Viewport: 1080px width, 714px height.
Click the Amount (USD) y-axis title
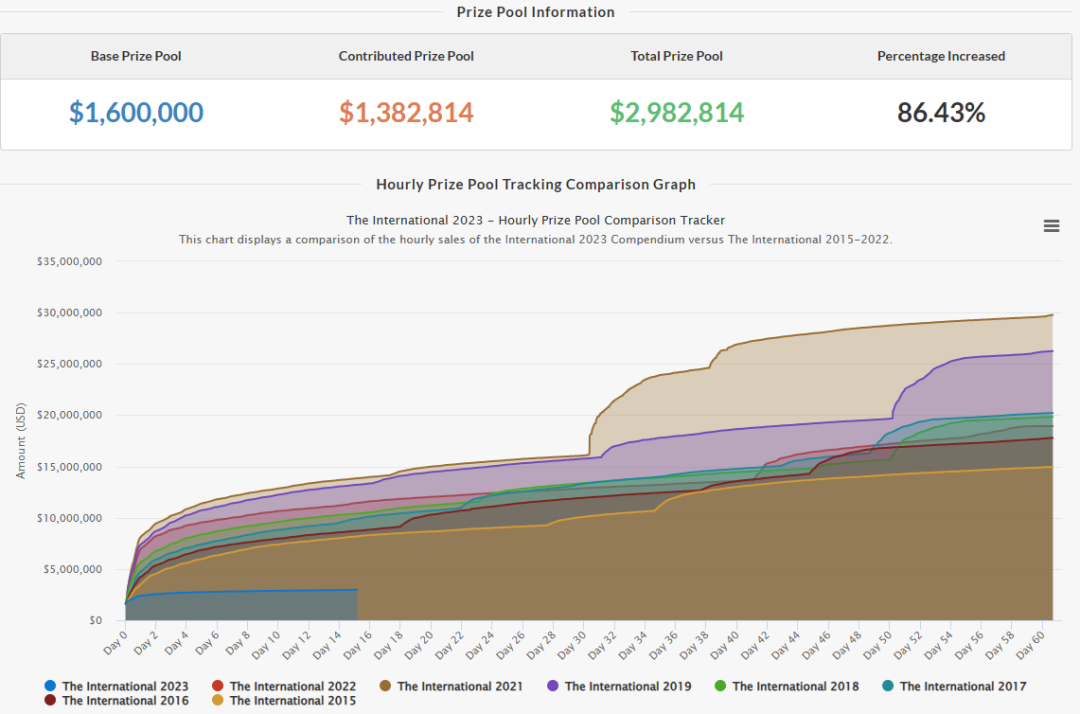21,441
